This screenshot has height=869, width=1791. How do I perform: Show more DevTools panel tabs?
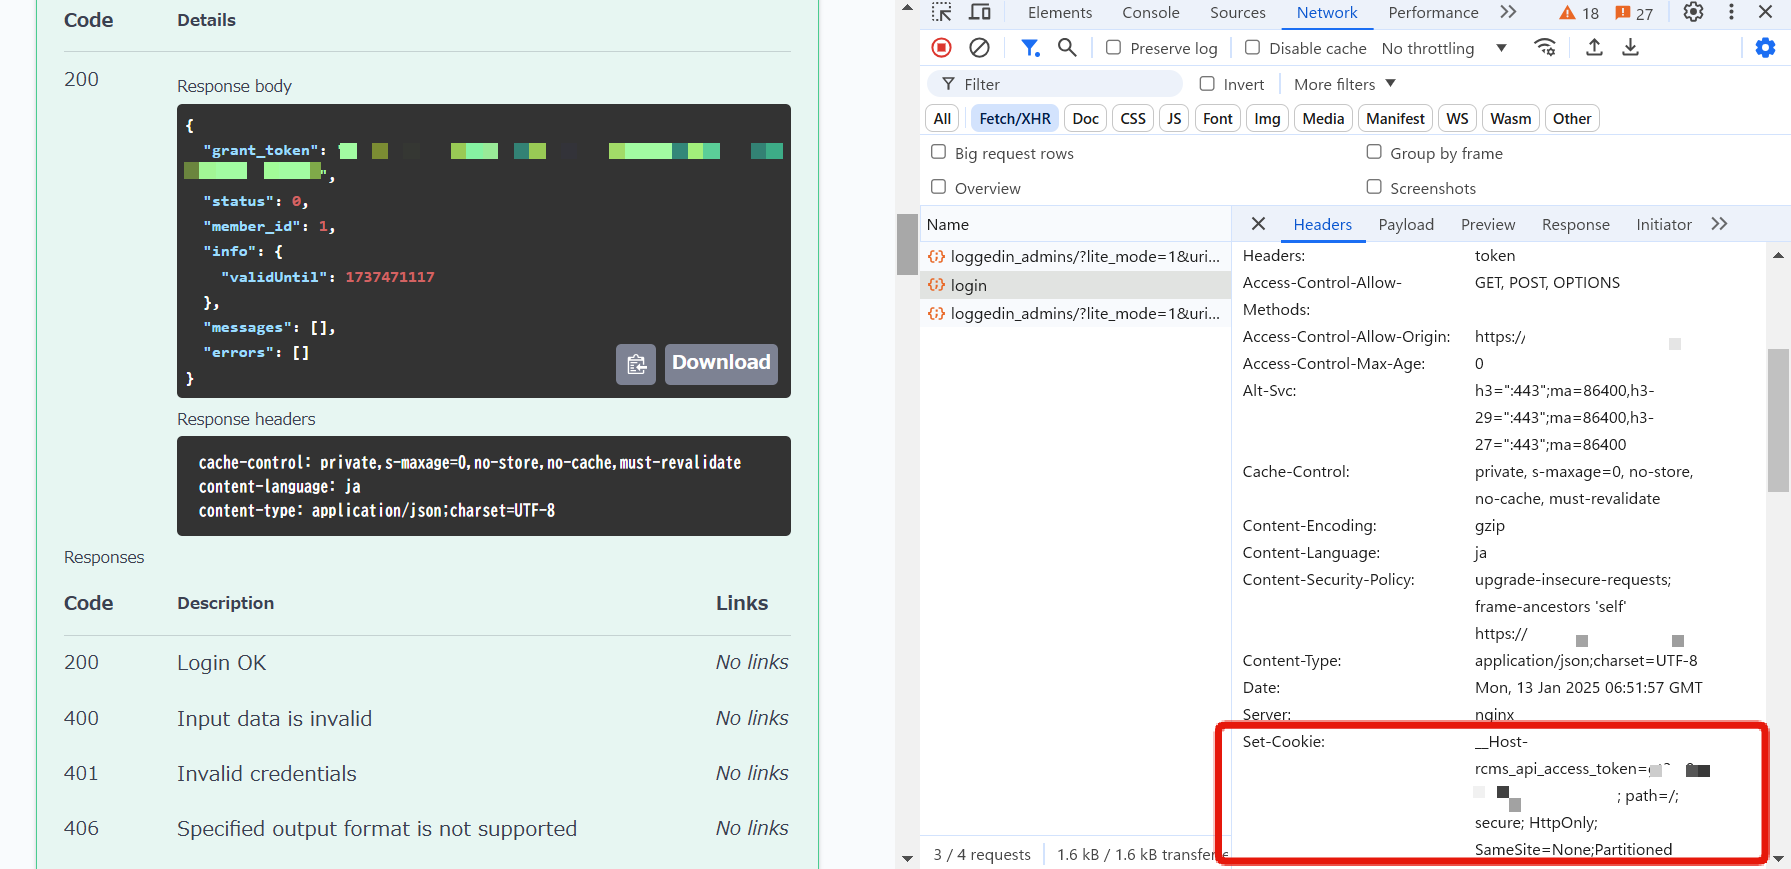click(1508, 12)
